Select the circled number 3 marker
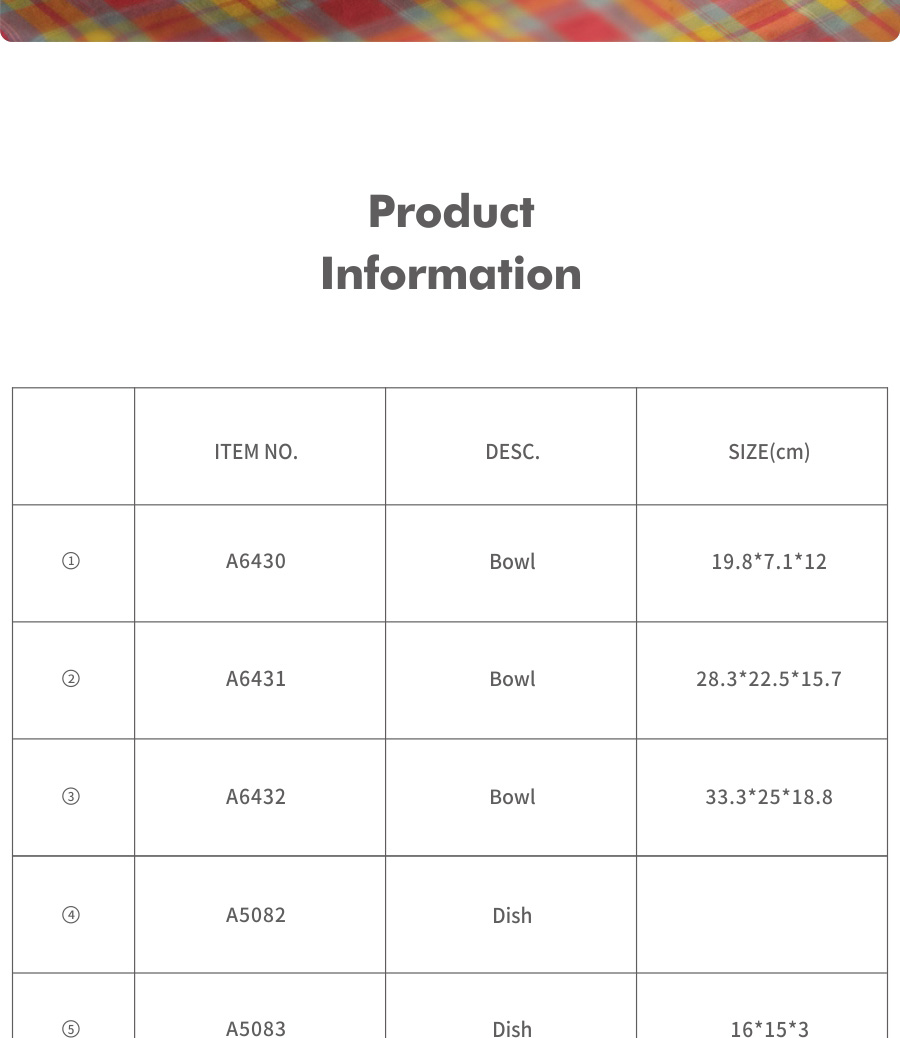 (x=71, y=797)
